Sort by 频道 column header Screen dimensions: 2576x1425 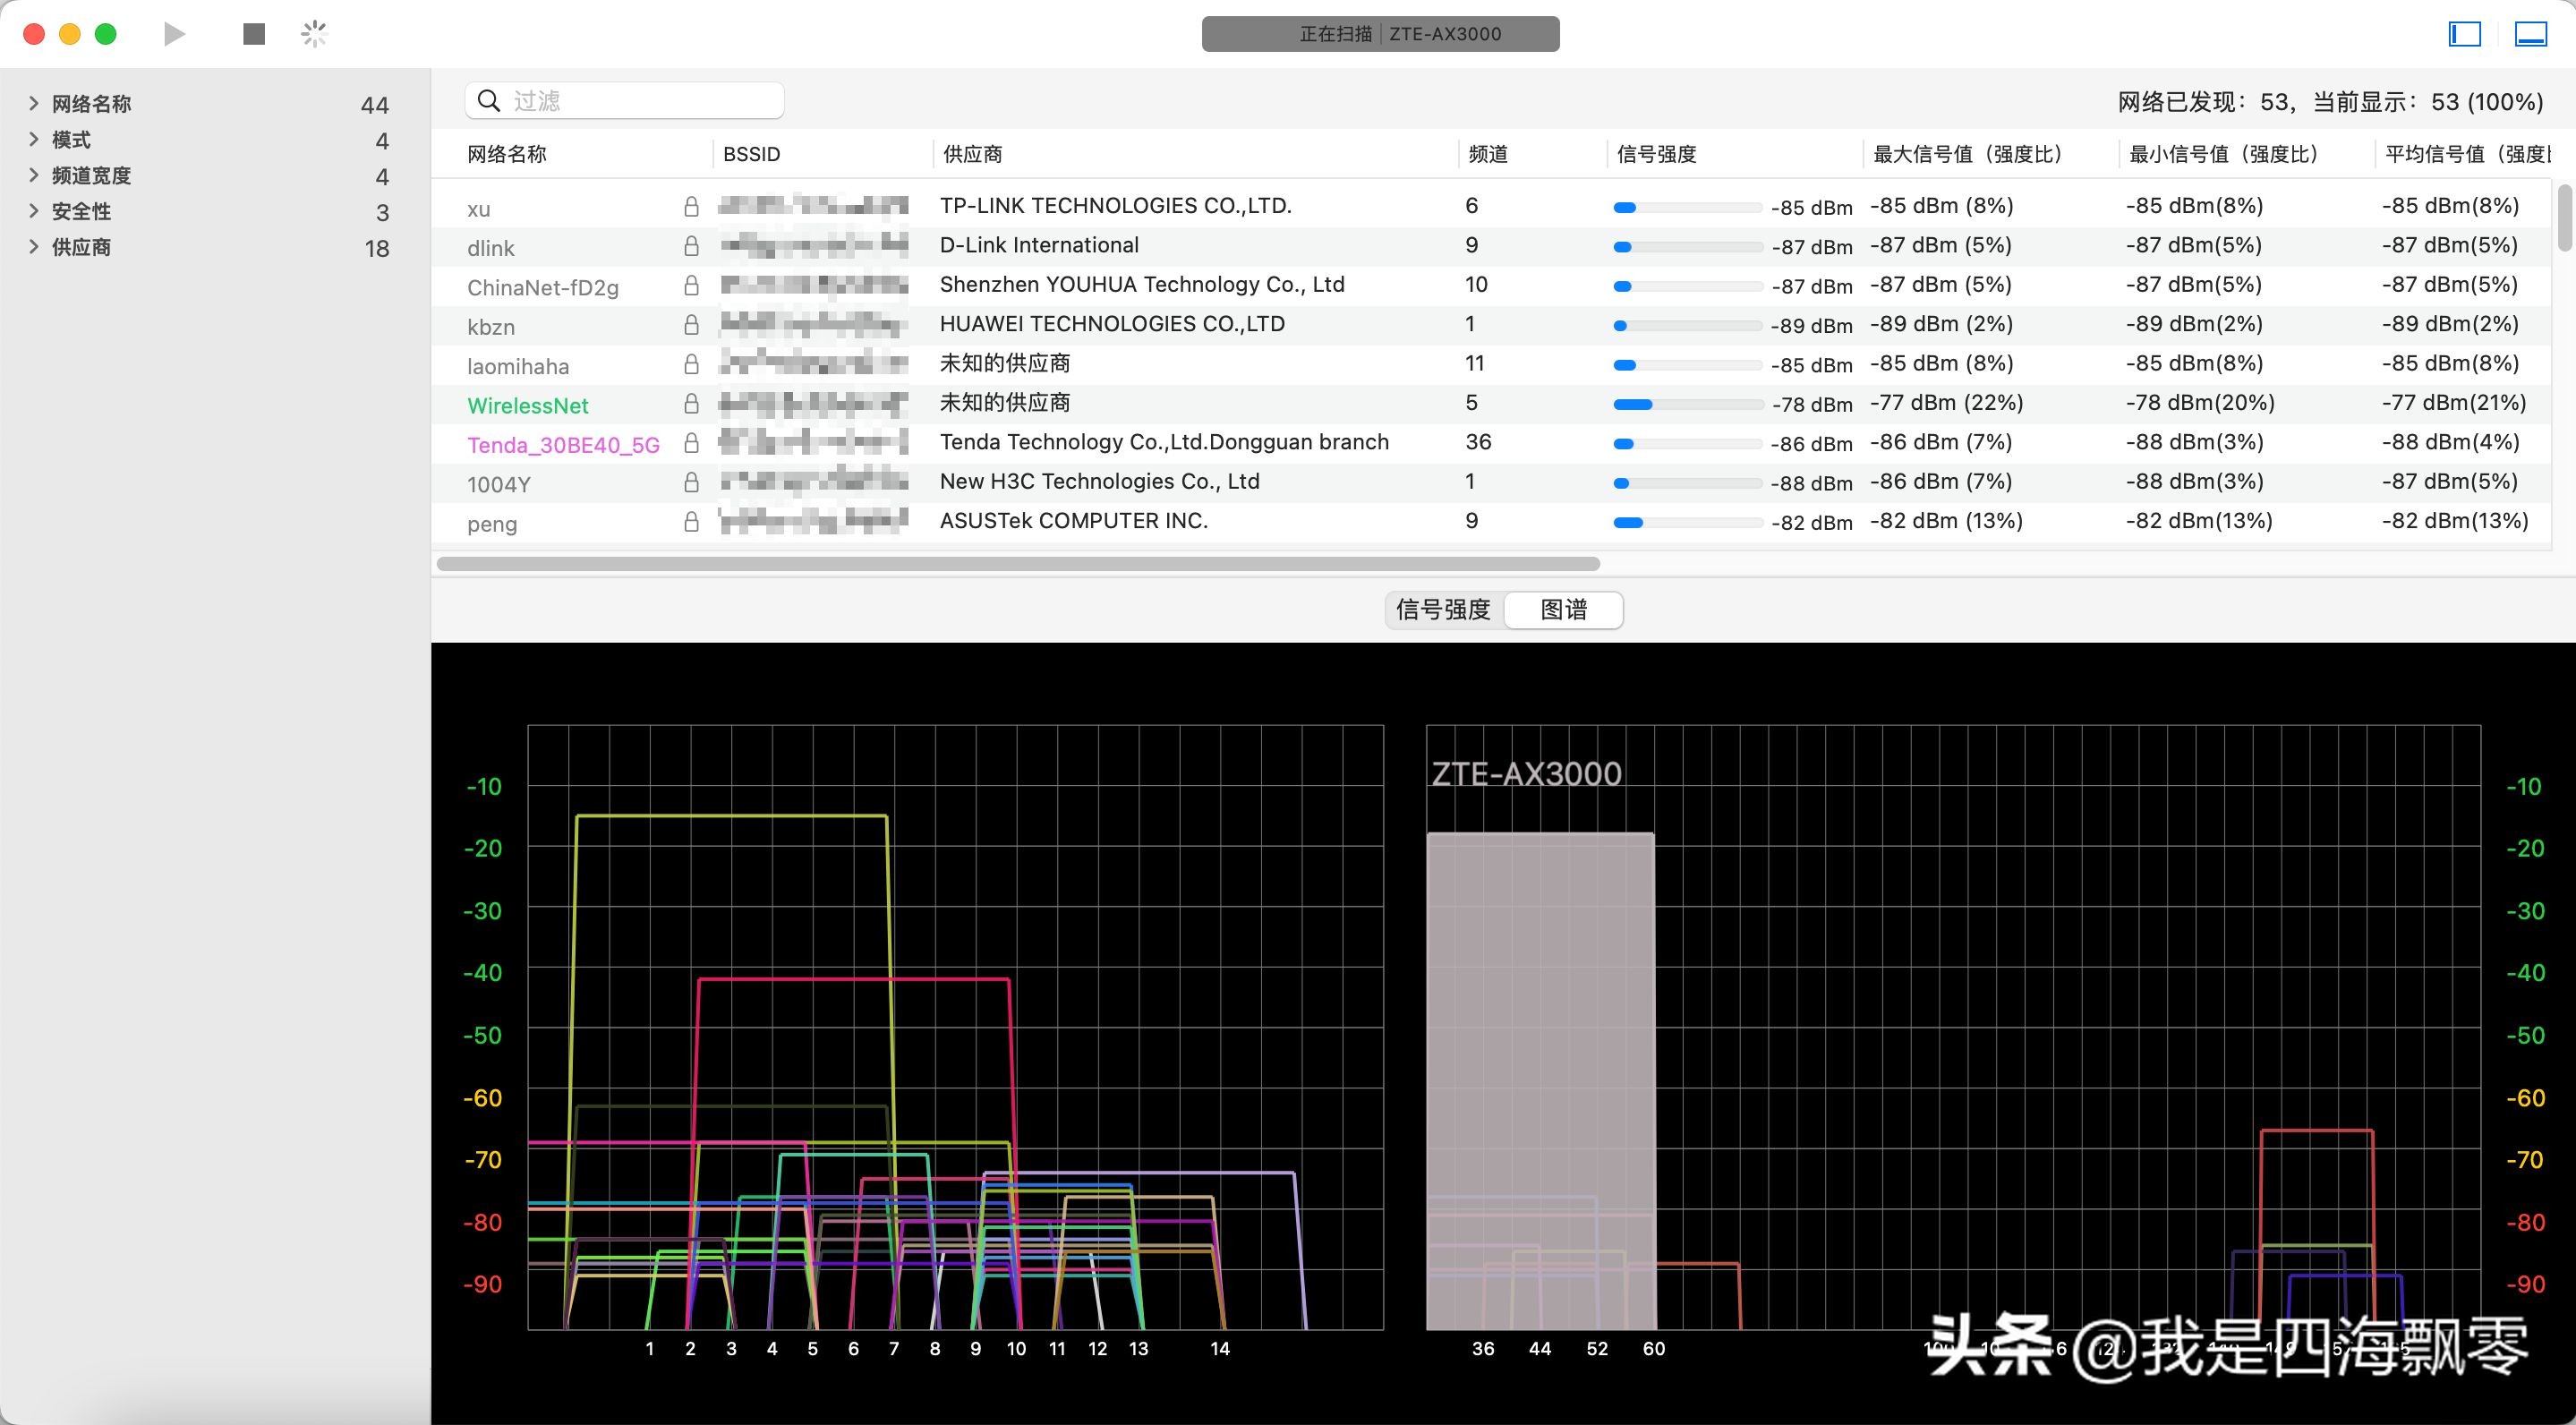tap(1488, 154)
